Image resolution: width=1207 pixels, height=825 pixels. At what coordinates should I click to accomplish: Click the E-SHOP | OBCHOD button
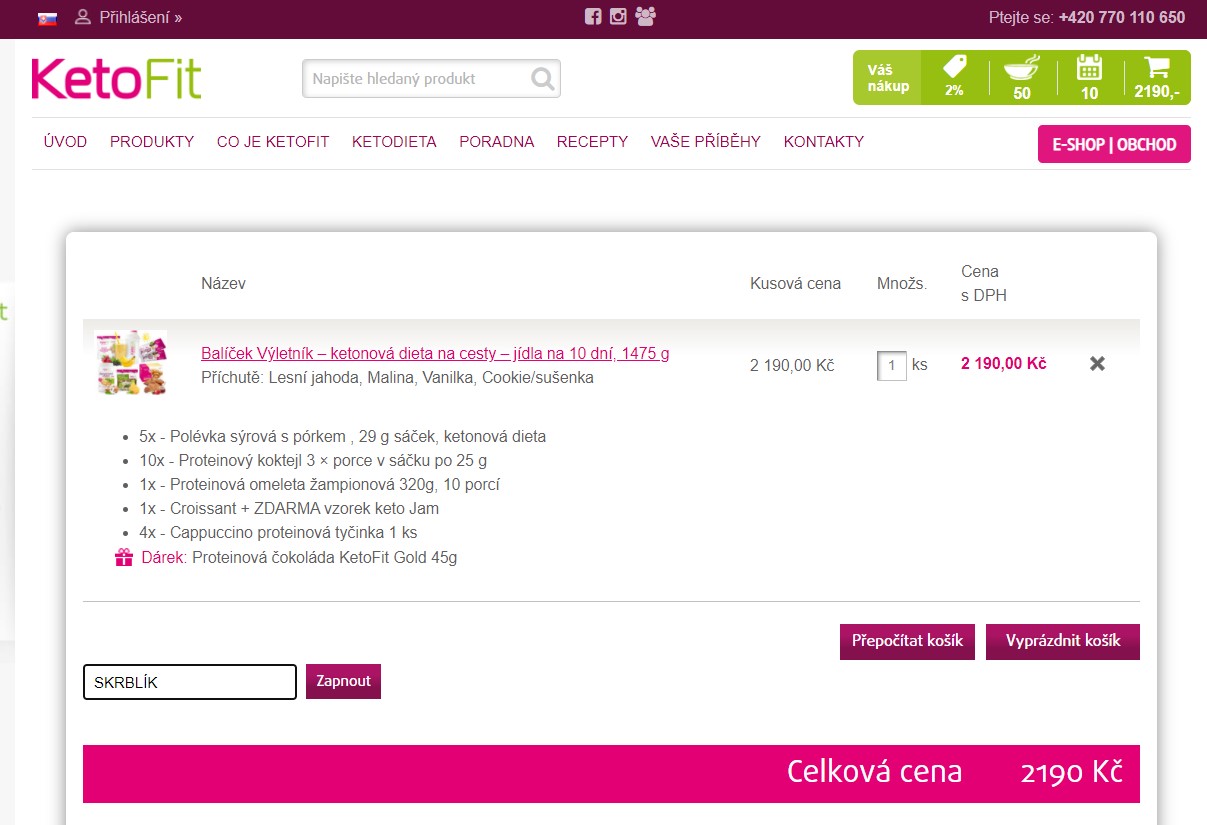1114,144
